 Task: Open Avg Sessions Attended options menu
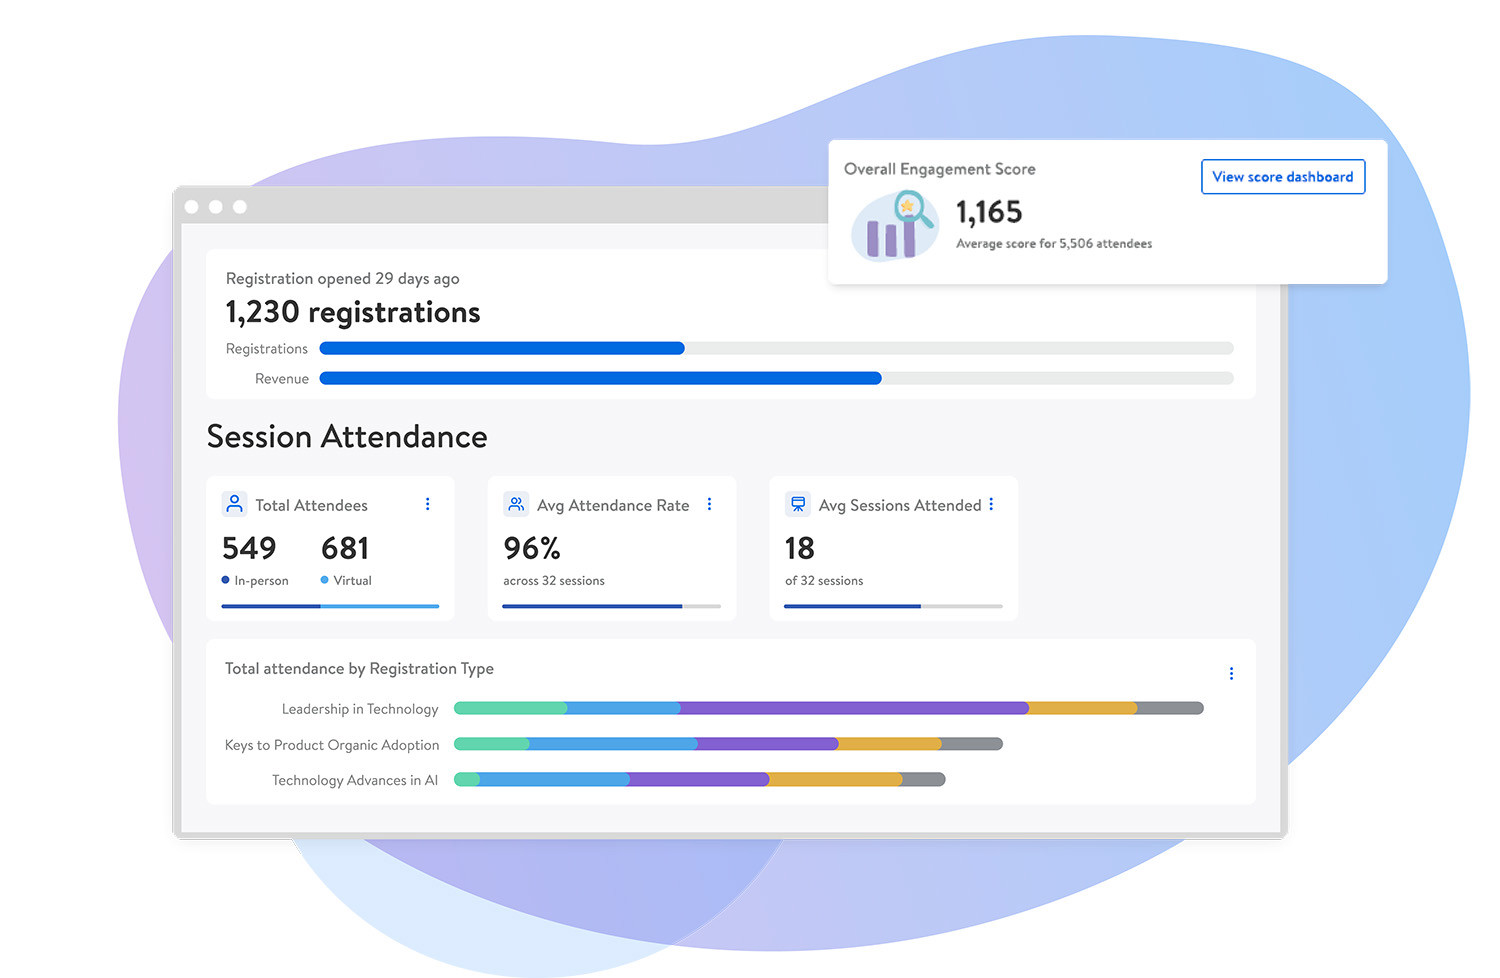[x=991, y=504]
